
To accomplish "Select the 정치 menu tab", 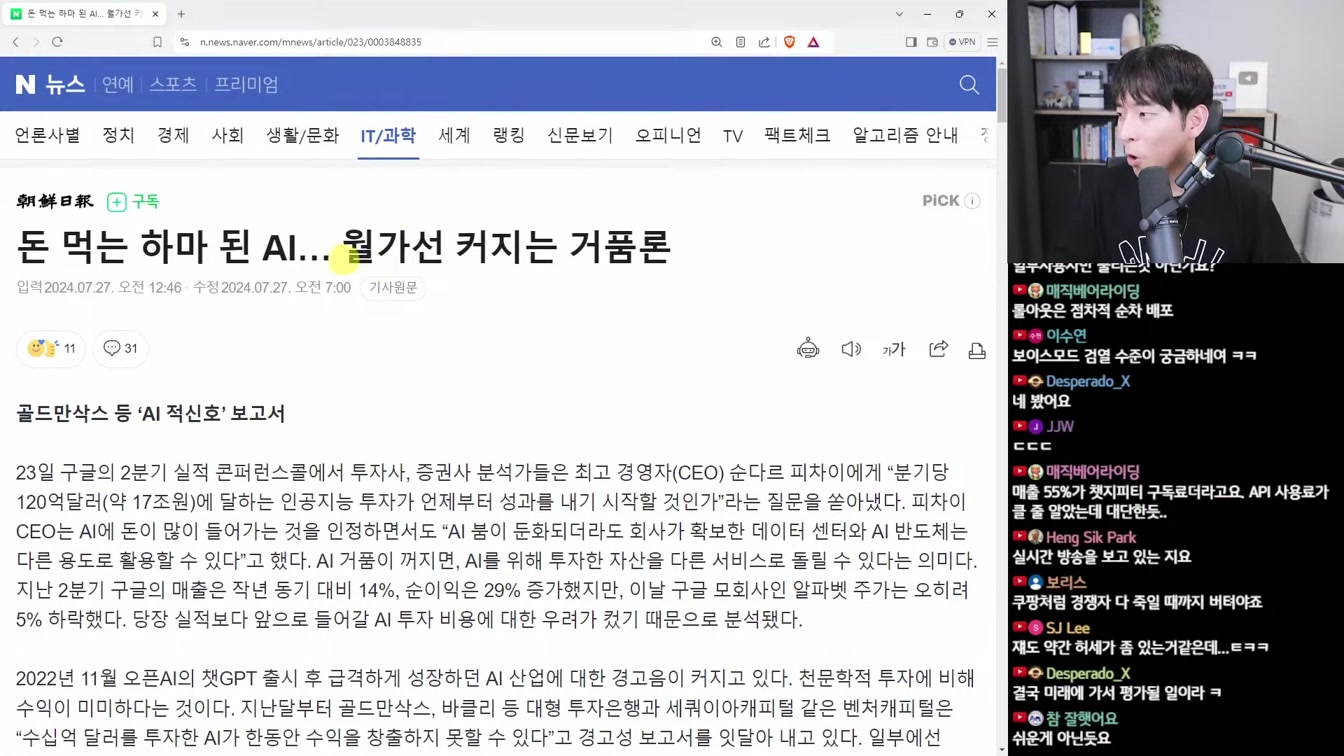I will pyautogui.click(x=118, y=135).
